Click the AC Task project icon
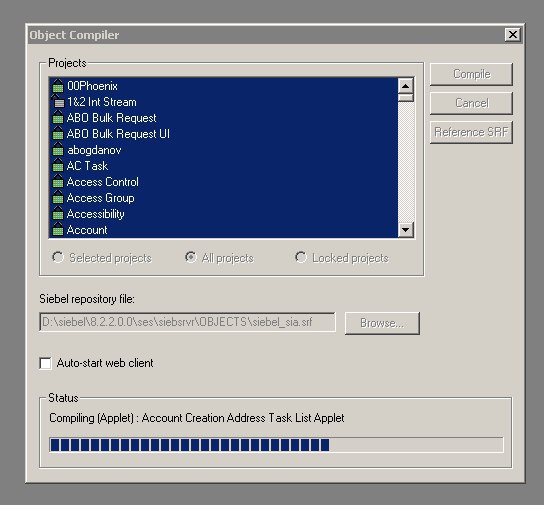The width and height of the screenshot is (544, 505). [58, 166]
